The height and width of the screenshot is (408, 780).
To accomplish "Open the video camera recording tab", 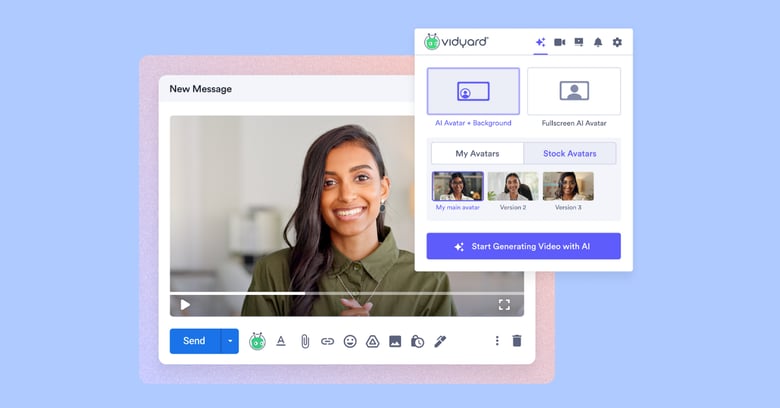I will pos(560,42).
